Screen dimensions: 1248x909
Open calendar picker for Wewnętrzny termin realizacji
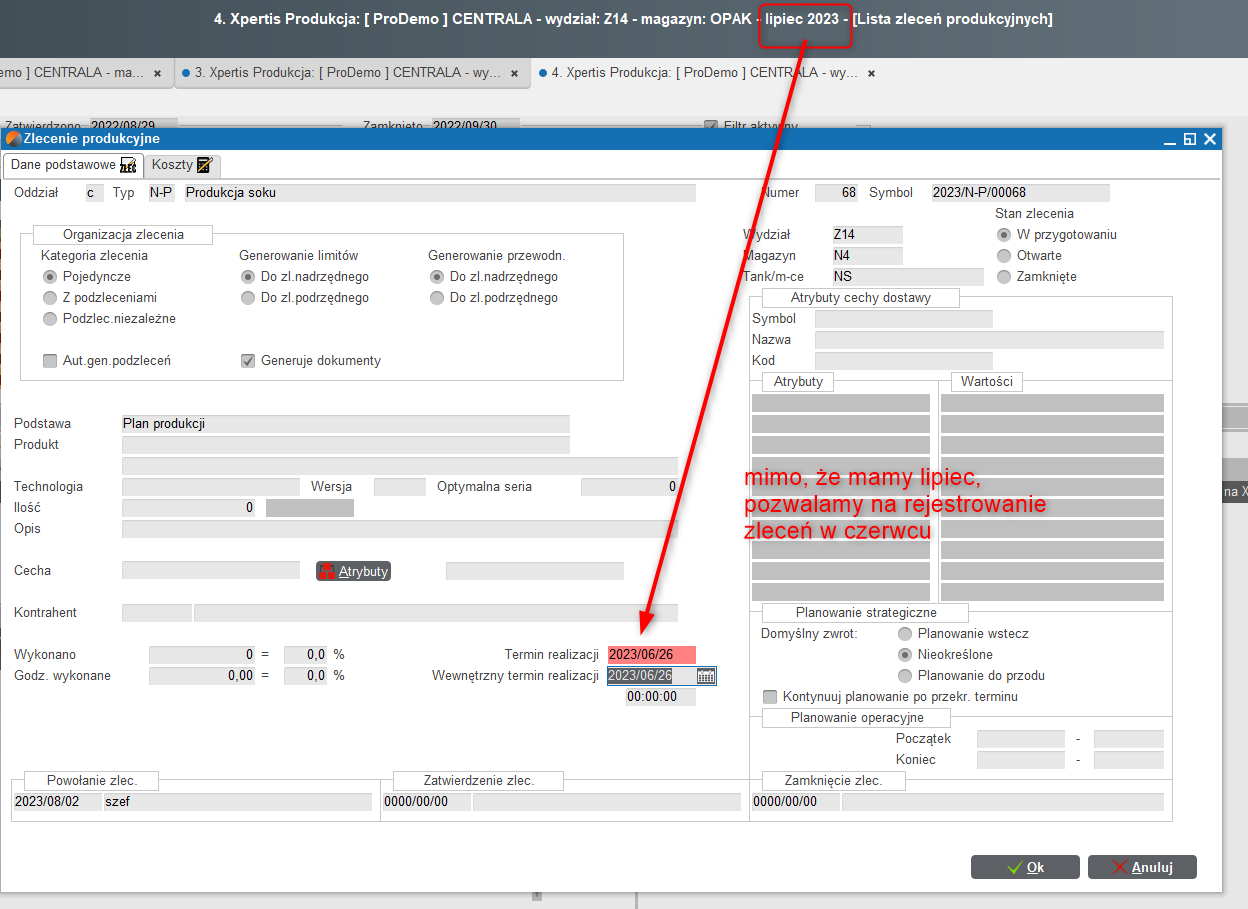tap(706, 676)
